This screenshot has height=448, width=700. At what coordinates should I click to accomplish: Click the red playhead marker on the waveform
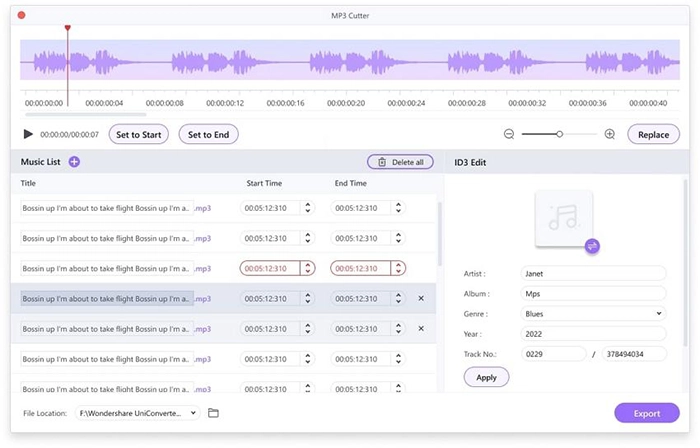pyautogui.click(x=67, y=28)
